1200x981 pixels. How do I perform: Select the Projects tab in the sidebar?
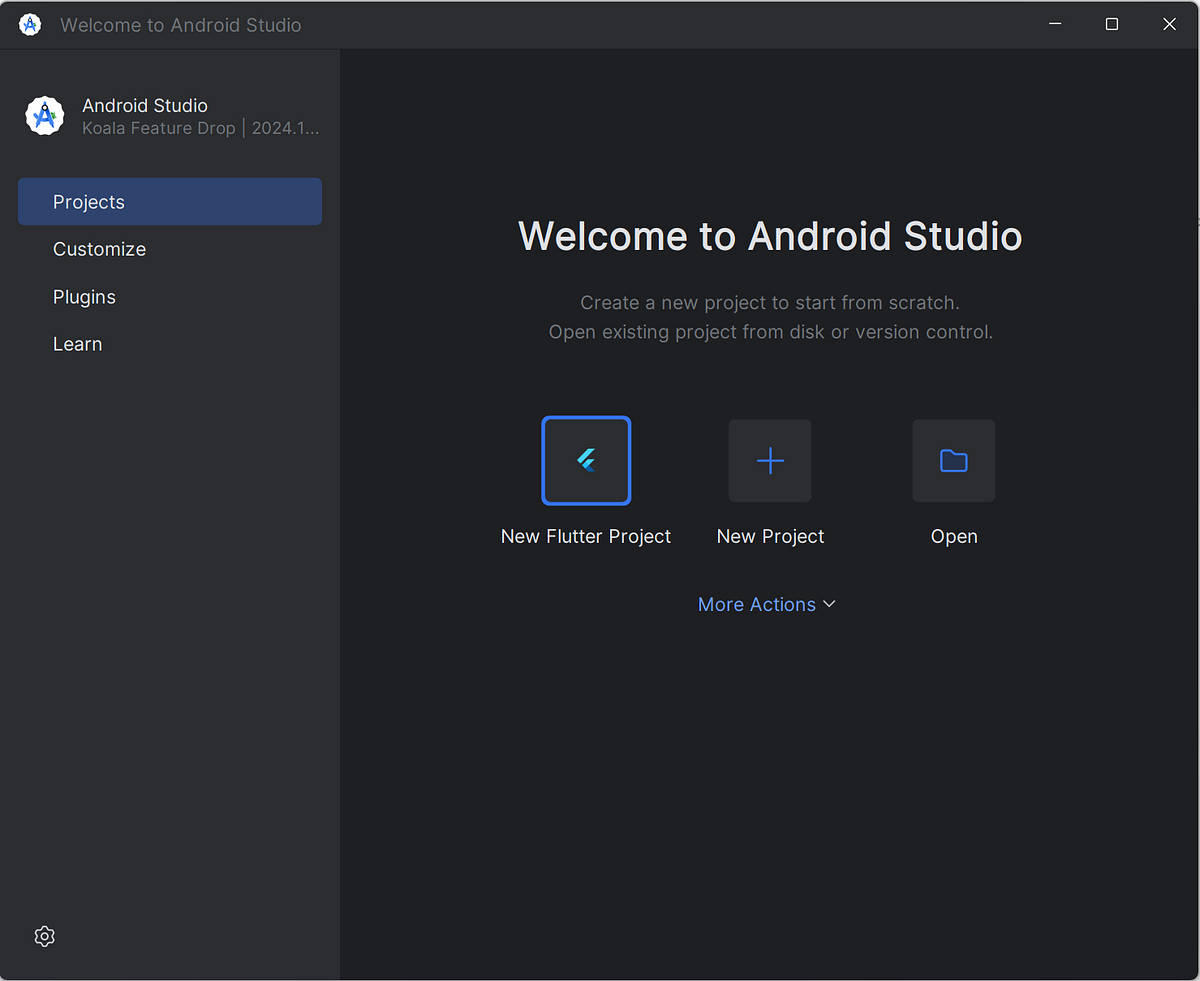[88, 201]
